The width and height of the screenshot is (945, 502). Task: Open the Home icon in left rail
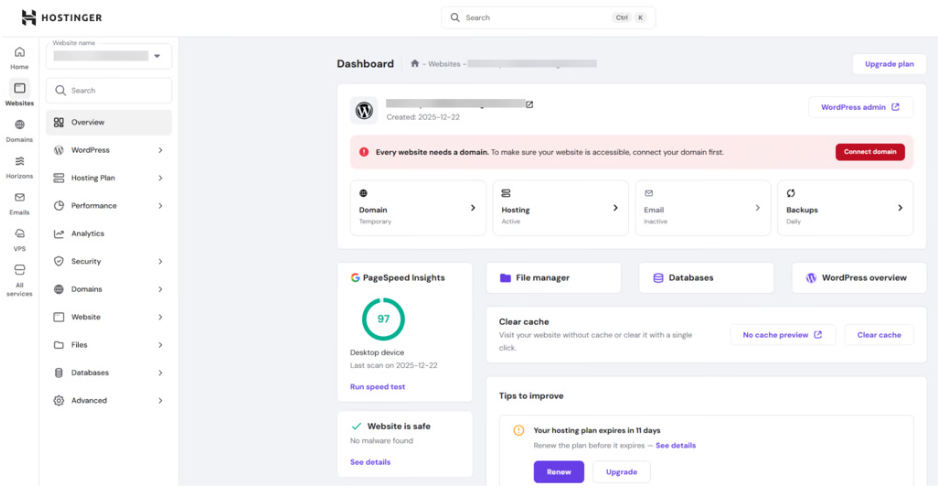pos(19,57)
